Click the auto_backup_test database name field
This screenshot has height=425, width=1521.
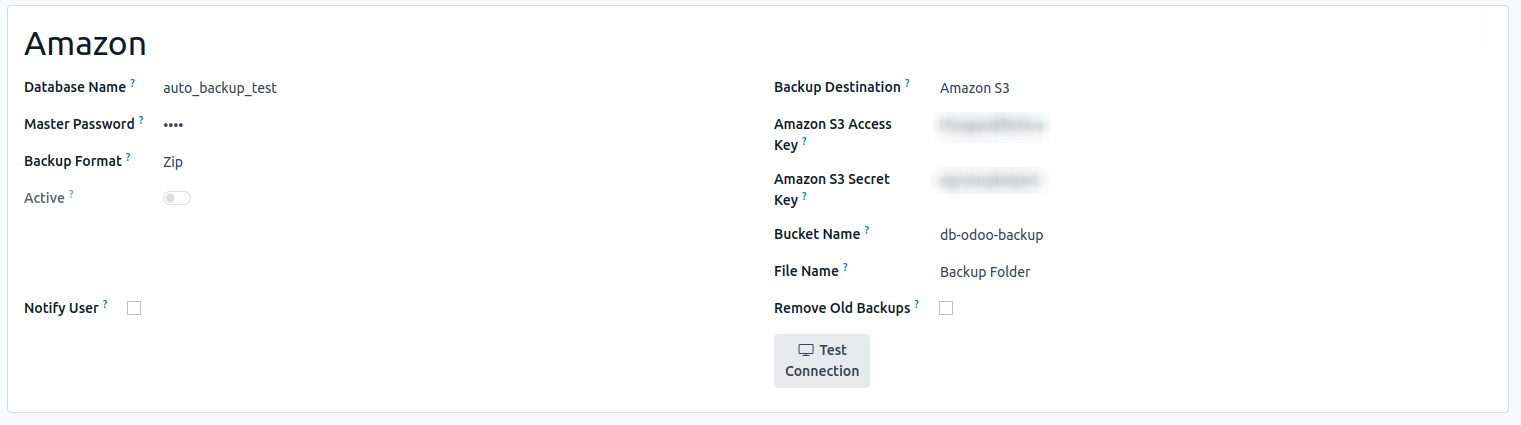point(220,88)
